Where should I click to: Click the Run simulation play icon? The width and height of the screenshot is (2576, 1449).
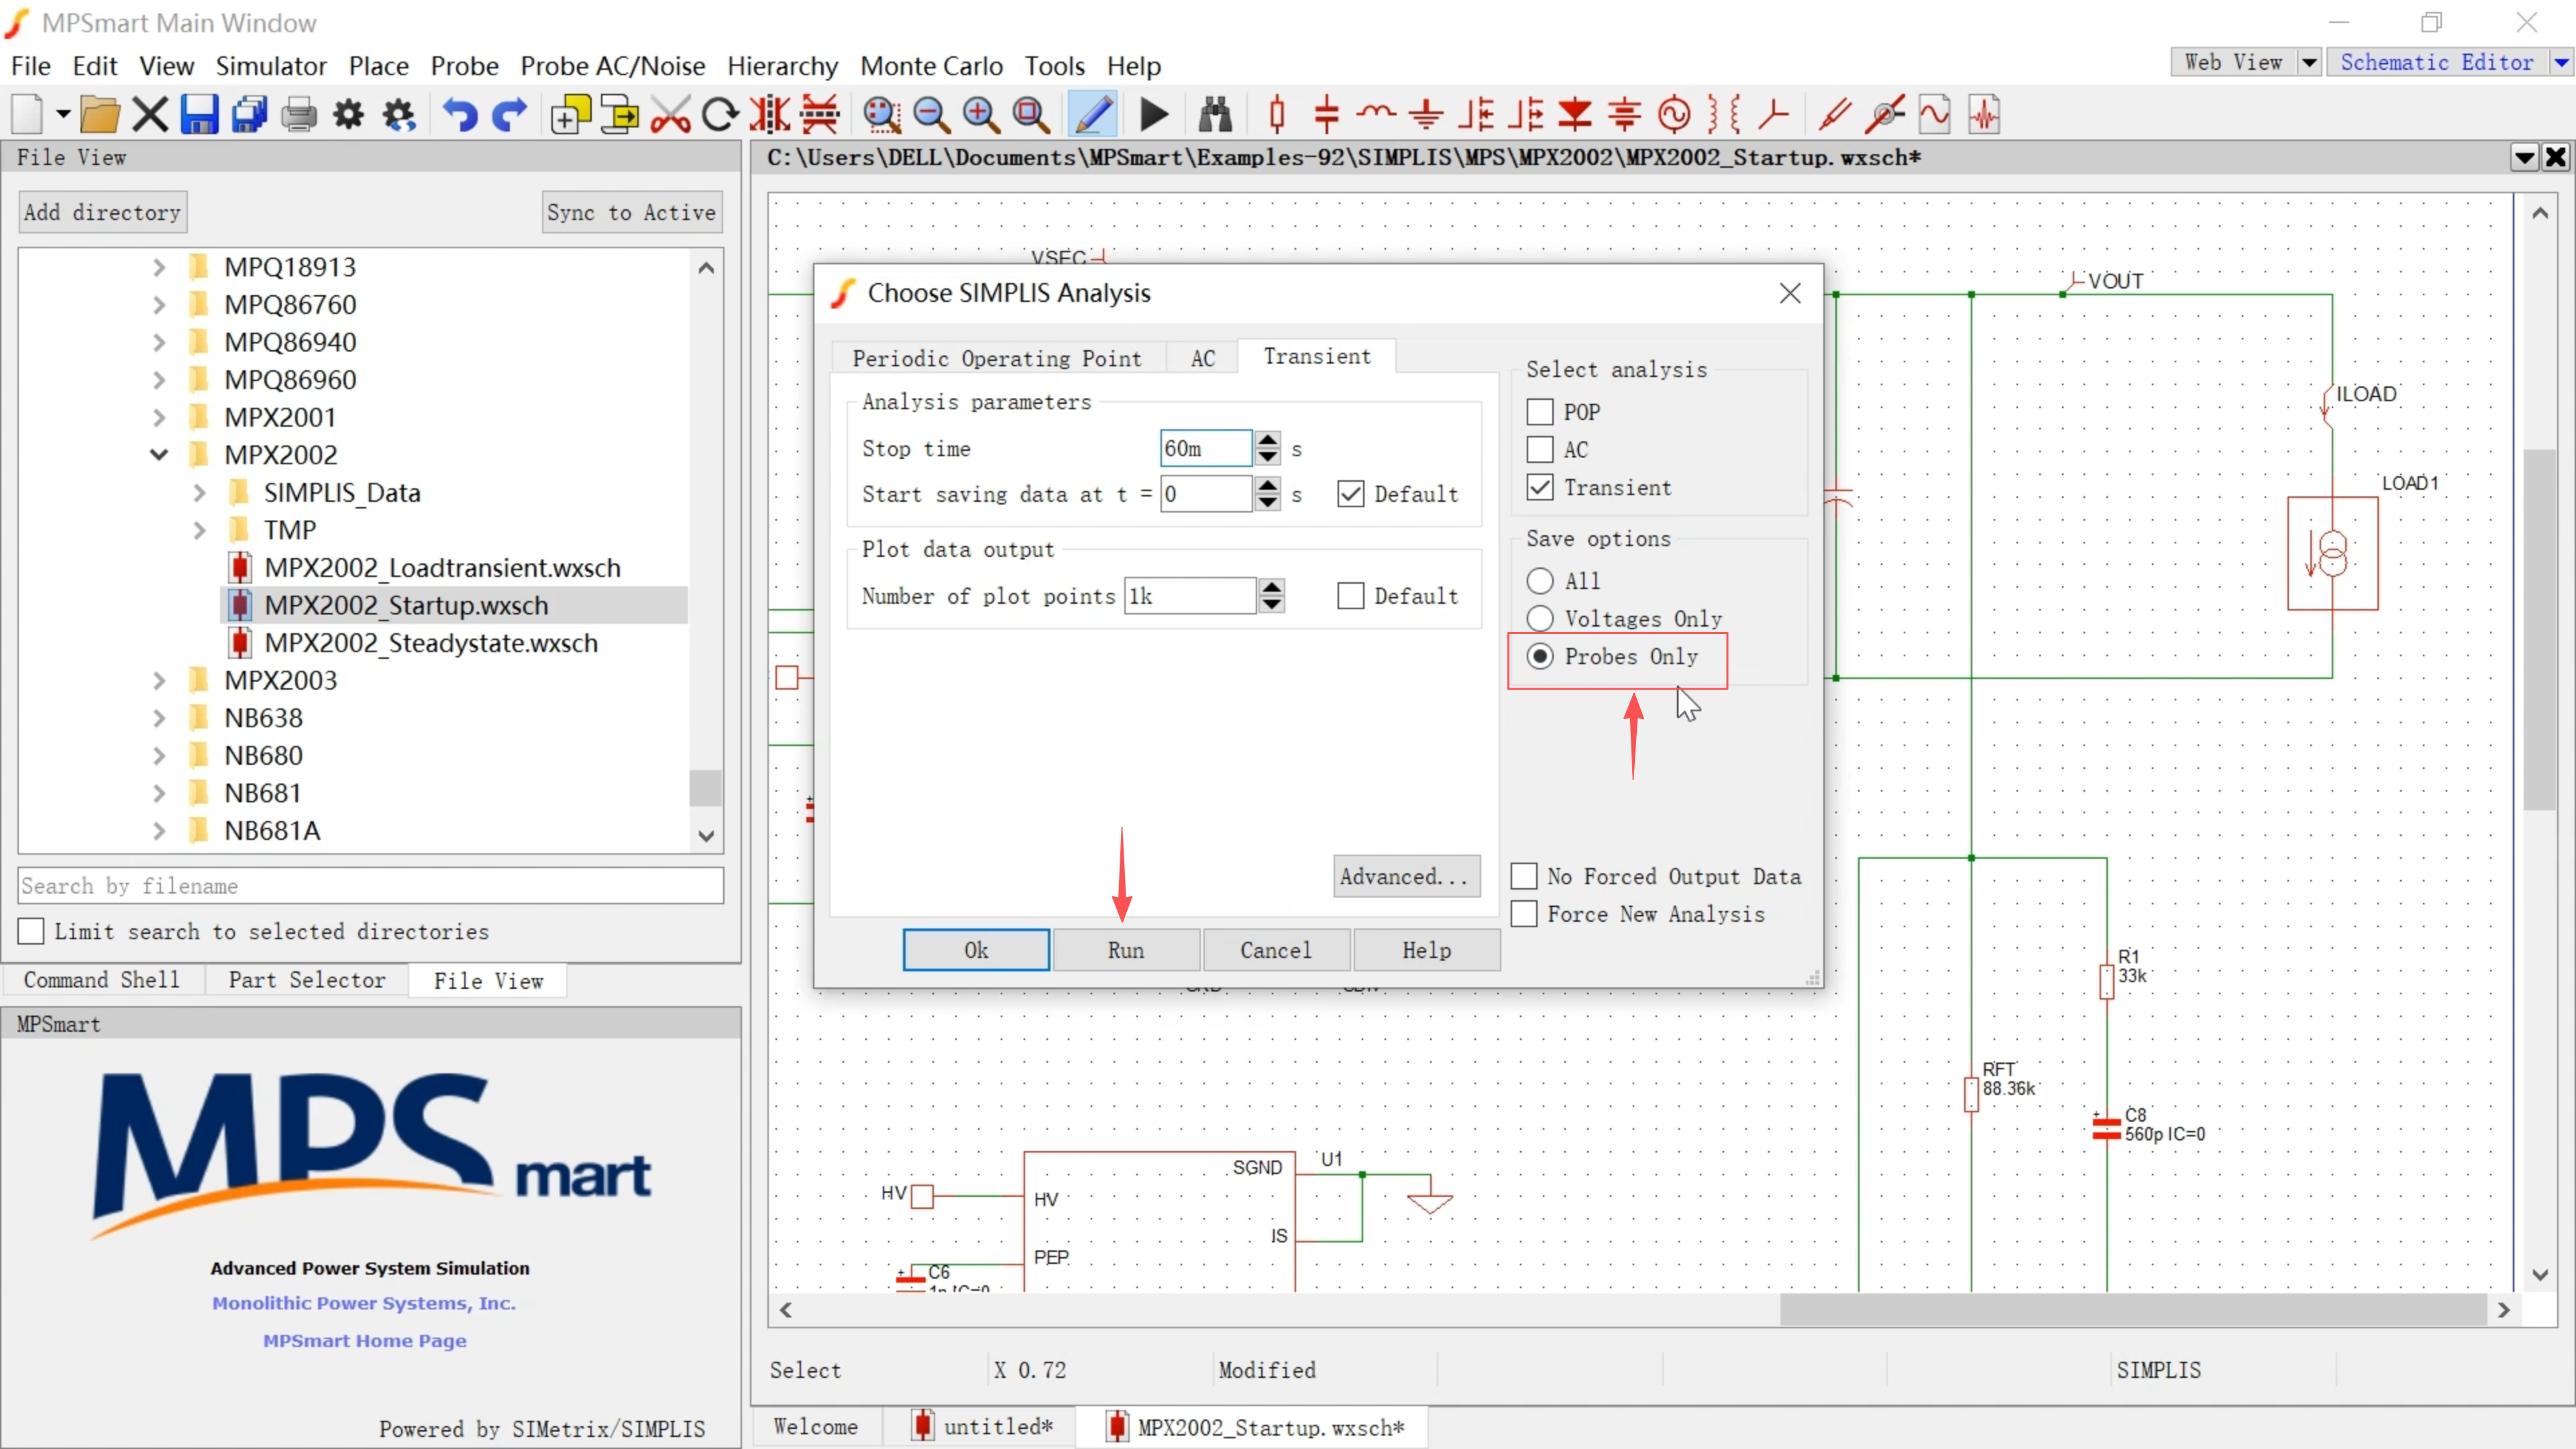point(1154,115)
